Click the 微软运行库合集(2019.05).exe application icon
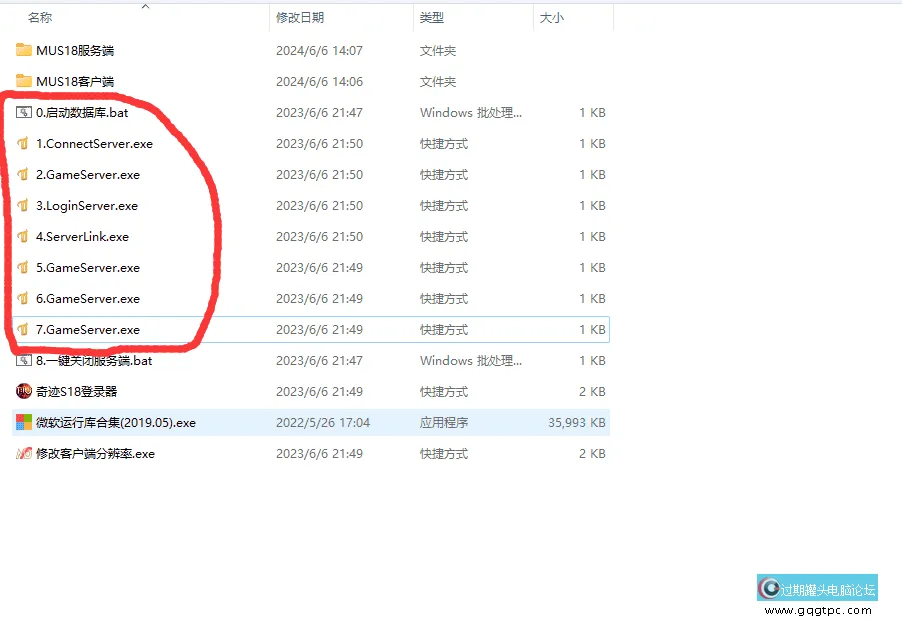 23,422
